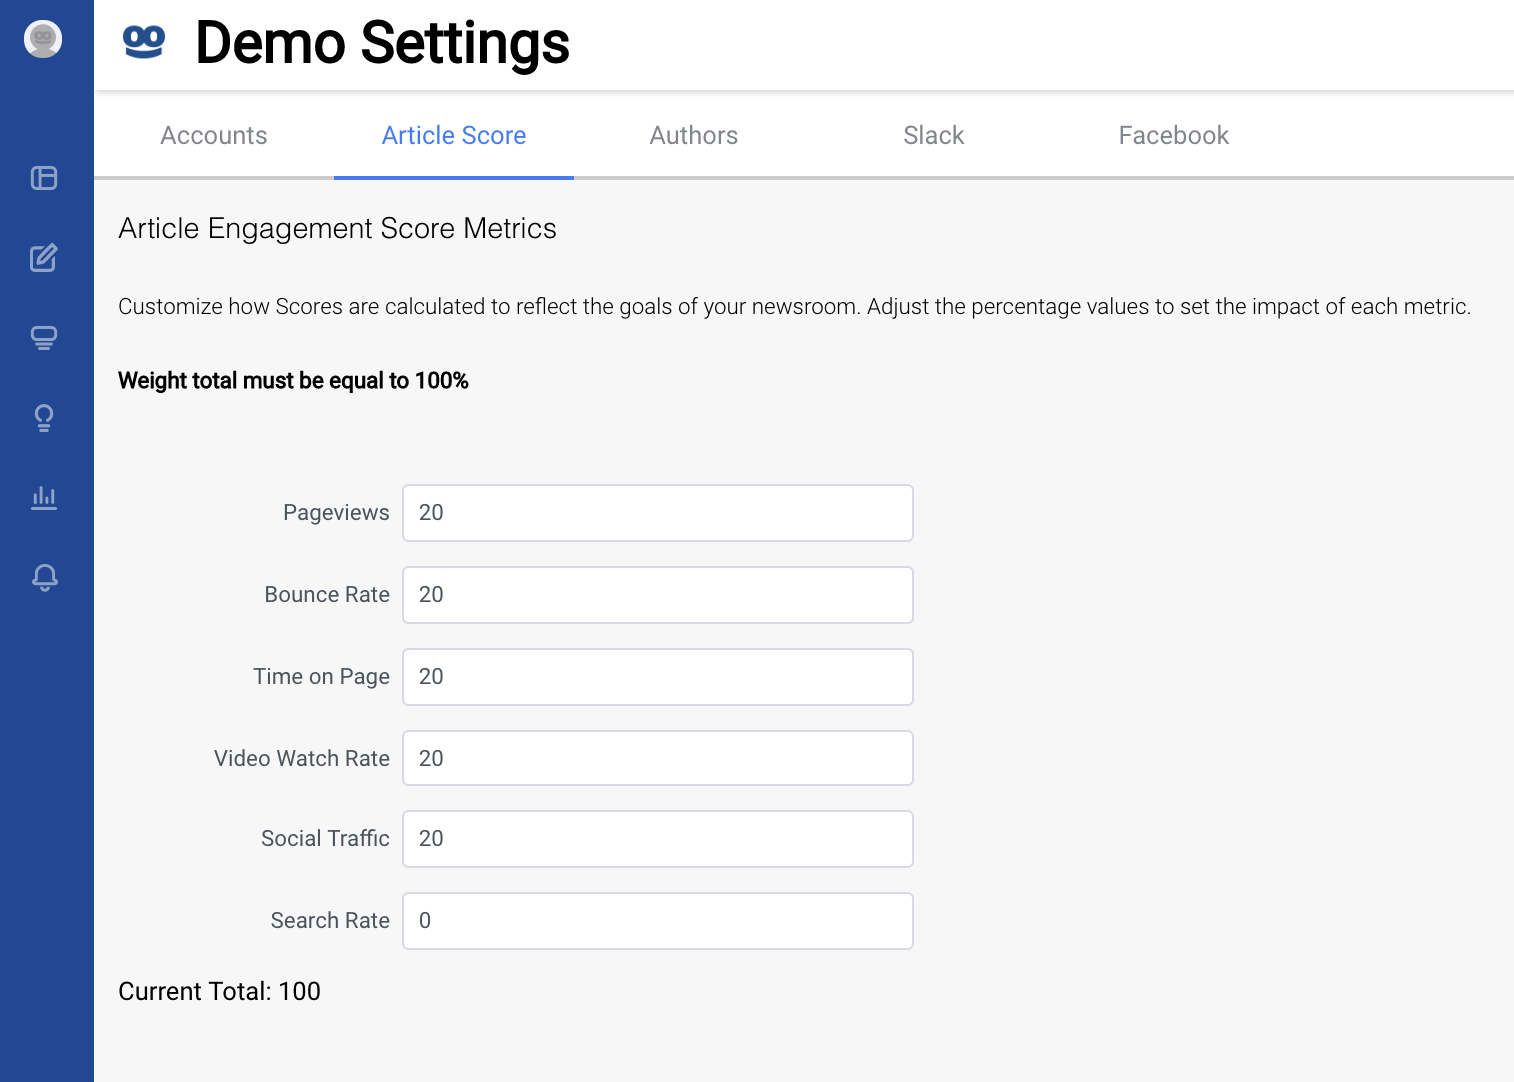Go to the Slack settings tab
The width and height of the screenshot is (1514, 1082).
933,135
